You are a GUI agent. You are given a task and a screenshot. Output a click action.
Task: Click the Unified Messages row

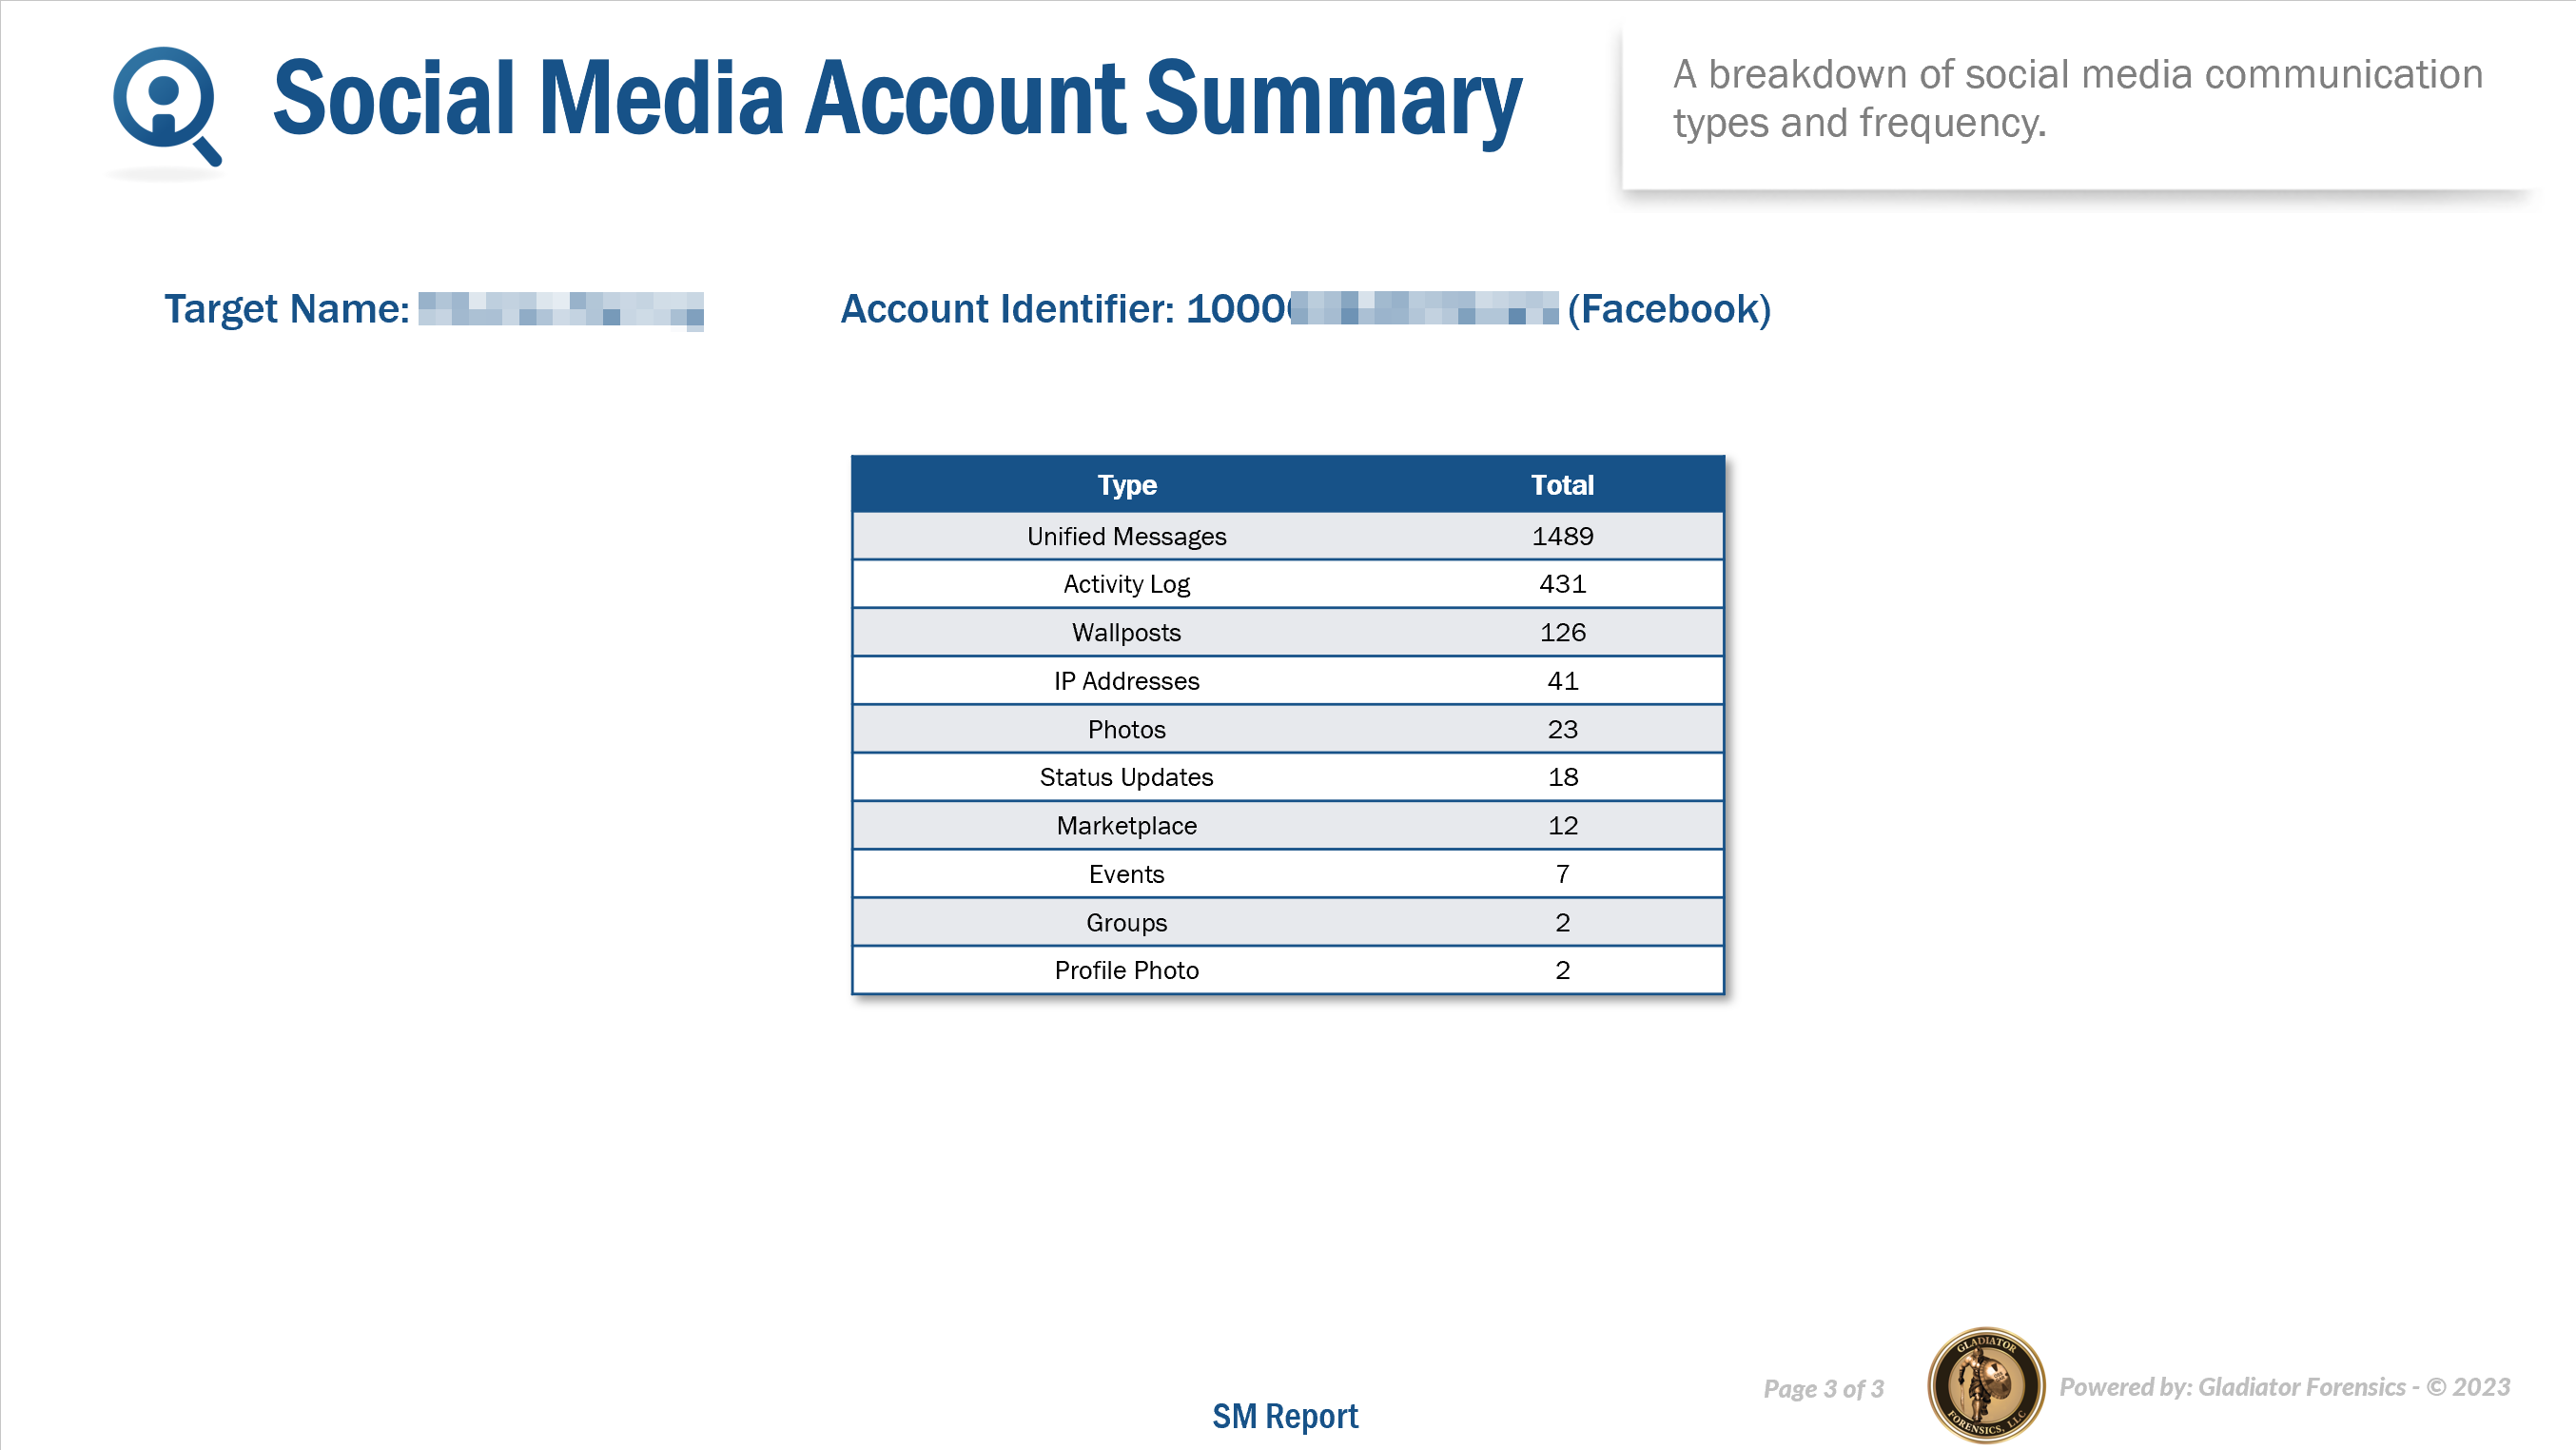(1127, 536)
